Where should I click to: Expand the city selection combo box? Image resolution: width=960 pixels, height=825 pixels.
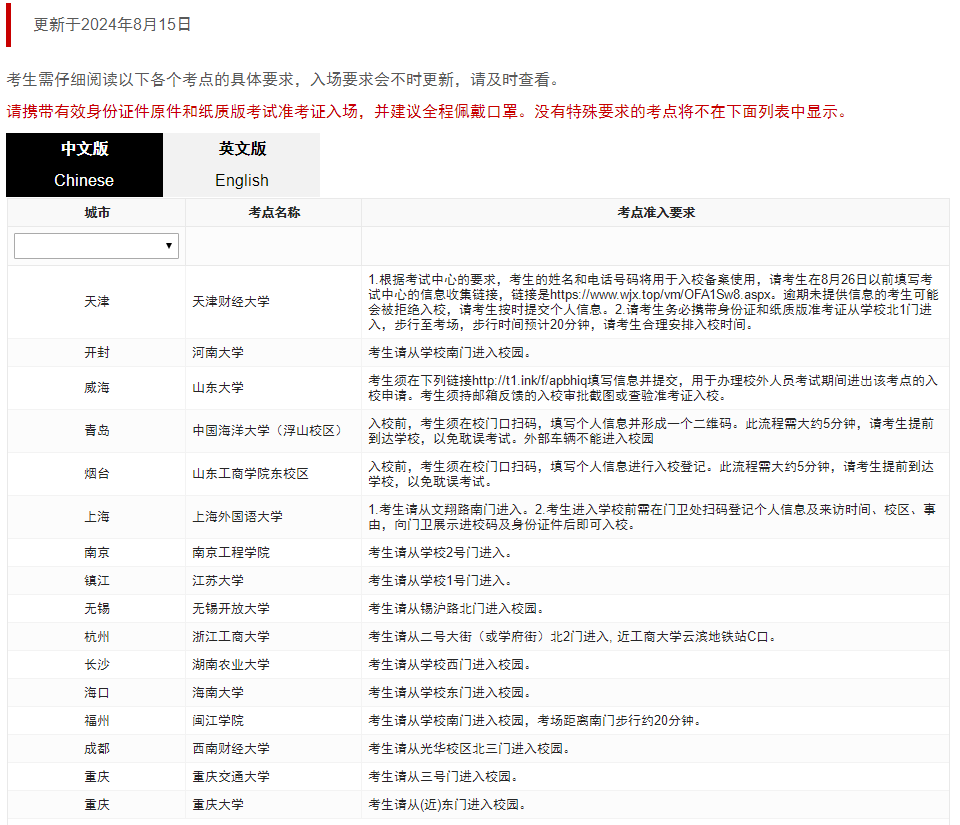95,245
